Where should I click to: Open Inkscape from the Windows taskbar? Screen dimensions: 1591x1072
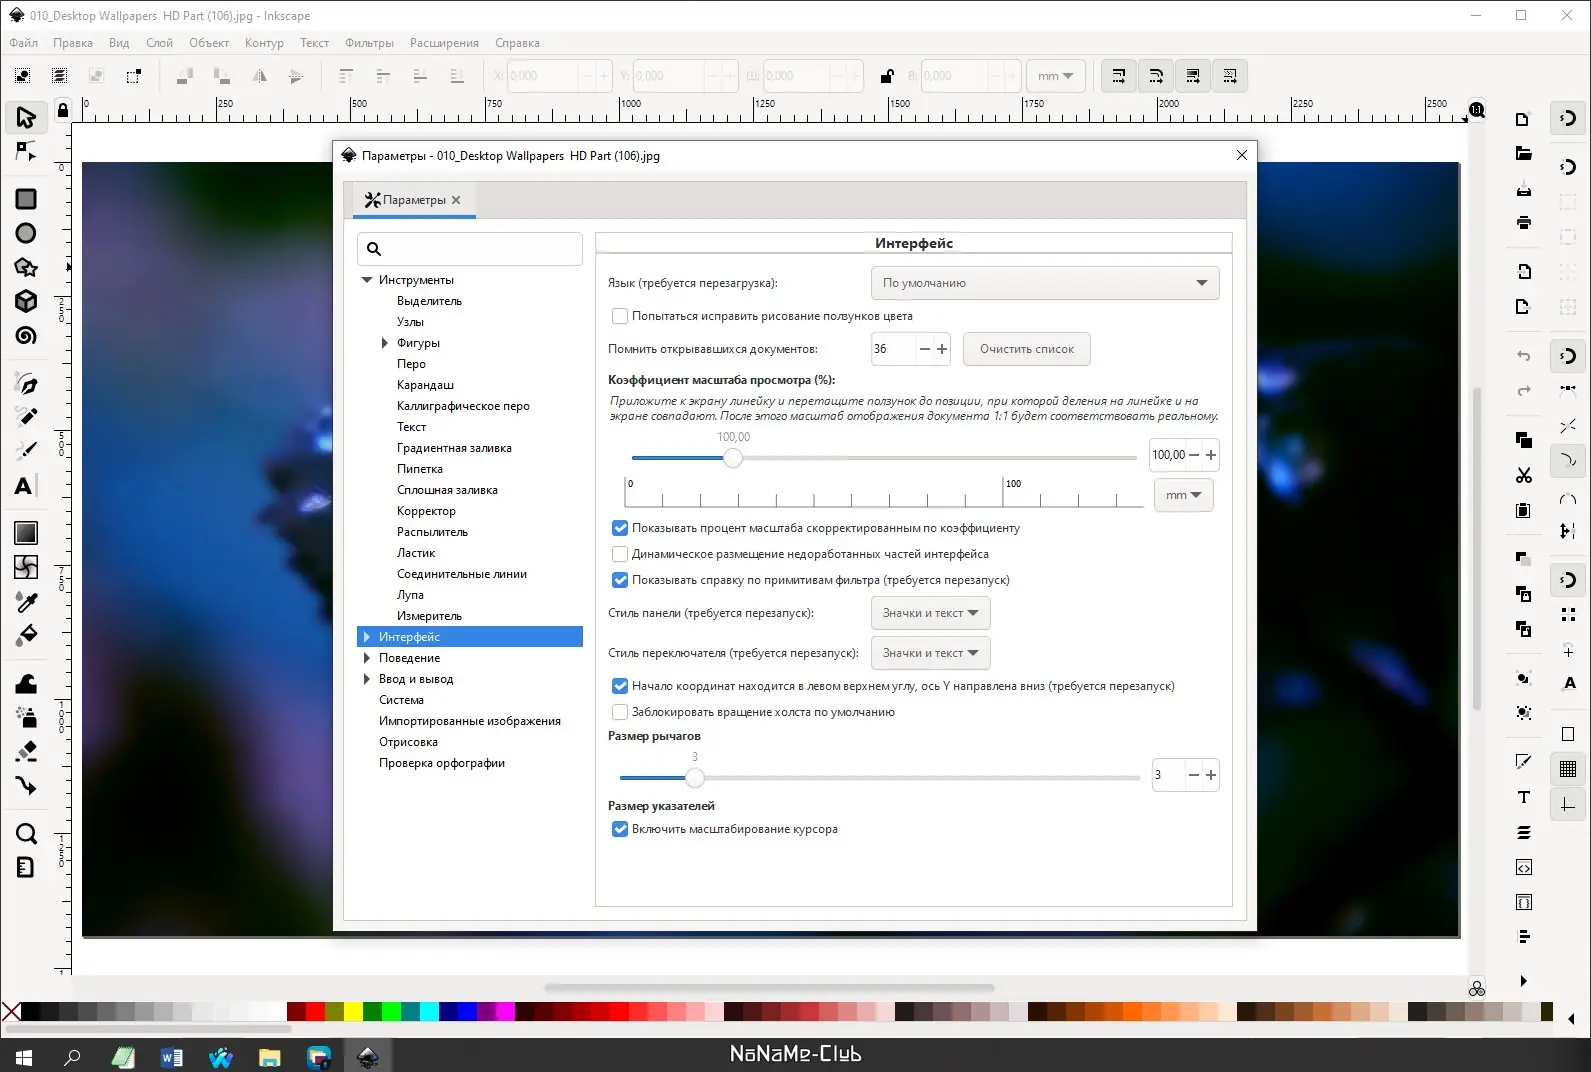pyautogui.click(x=368, y=1056)
